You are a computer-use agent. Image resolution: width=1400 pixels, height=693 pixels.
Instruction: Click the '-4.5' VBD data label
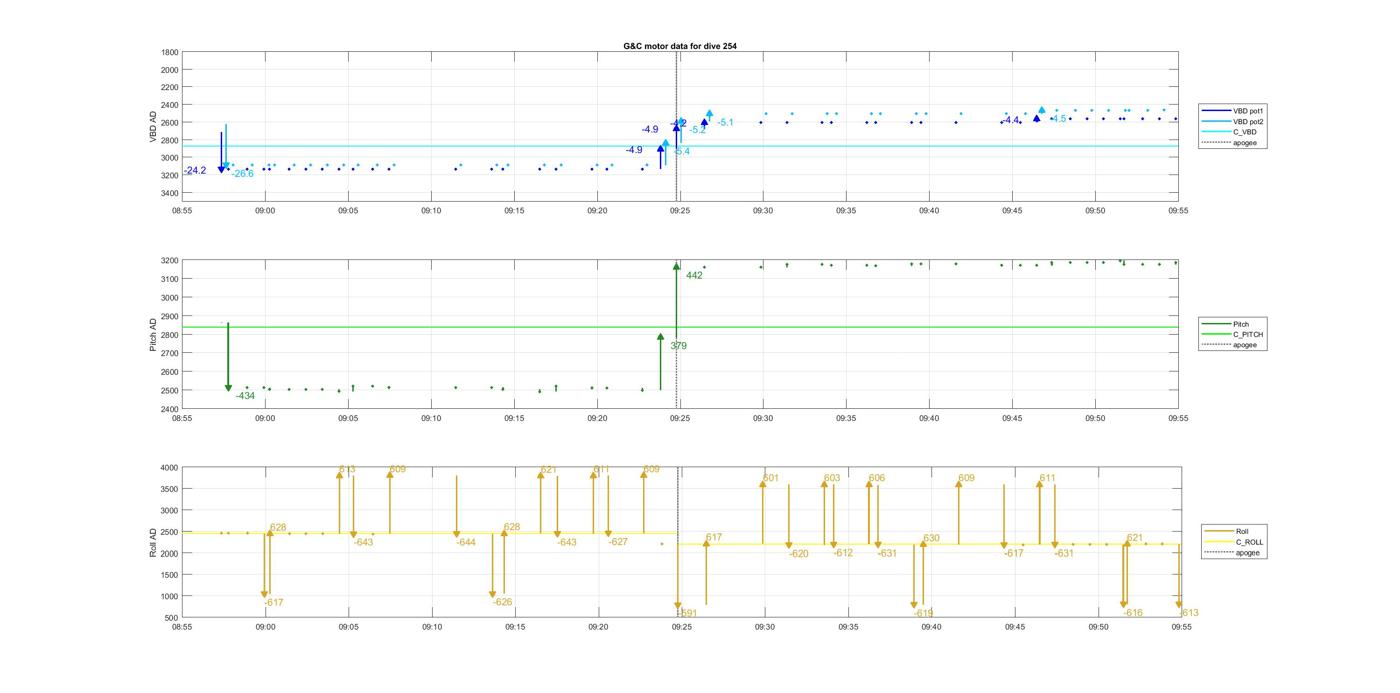click(1058, 119)
